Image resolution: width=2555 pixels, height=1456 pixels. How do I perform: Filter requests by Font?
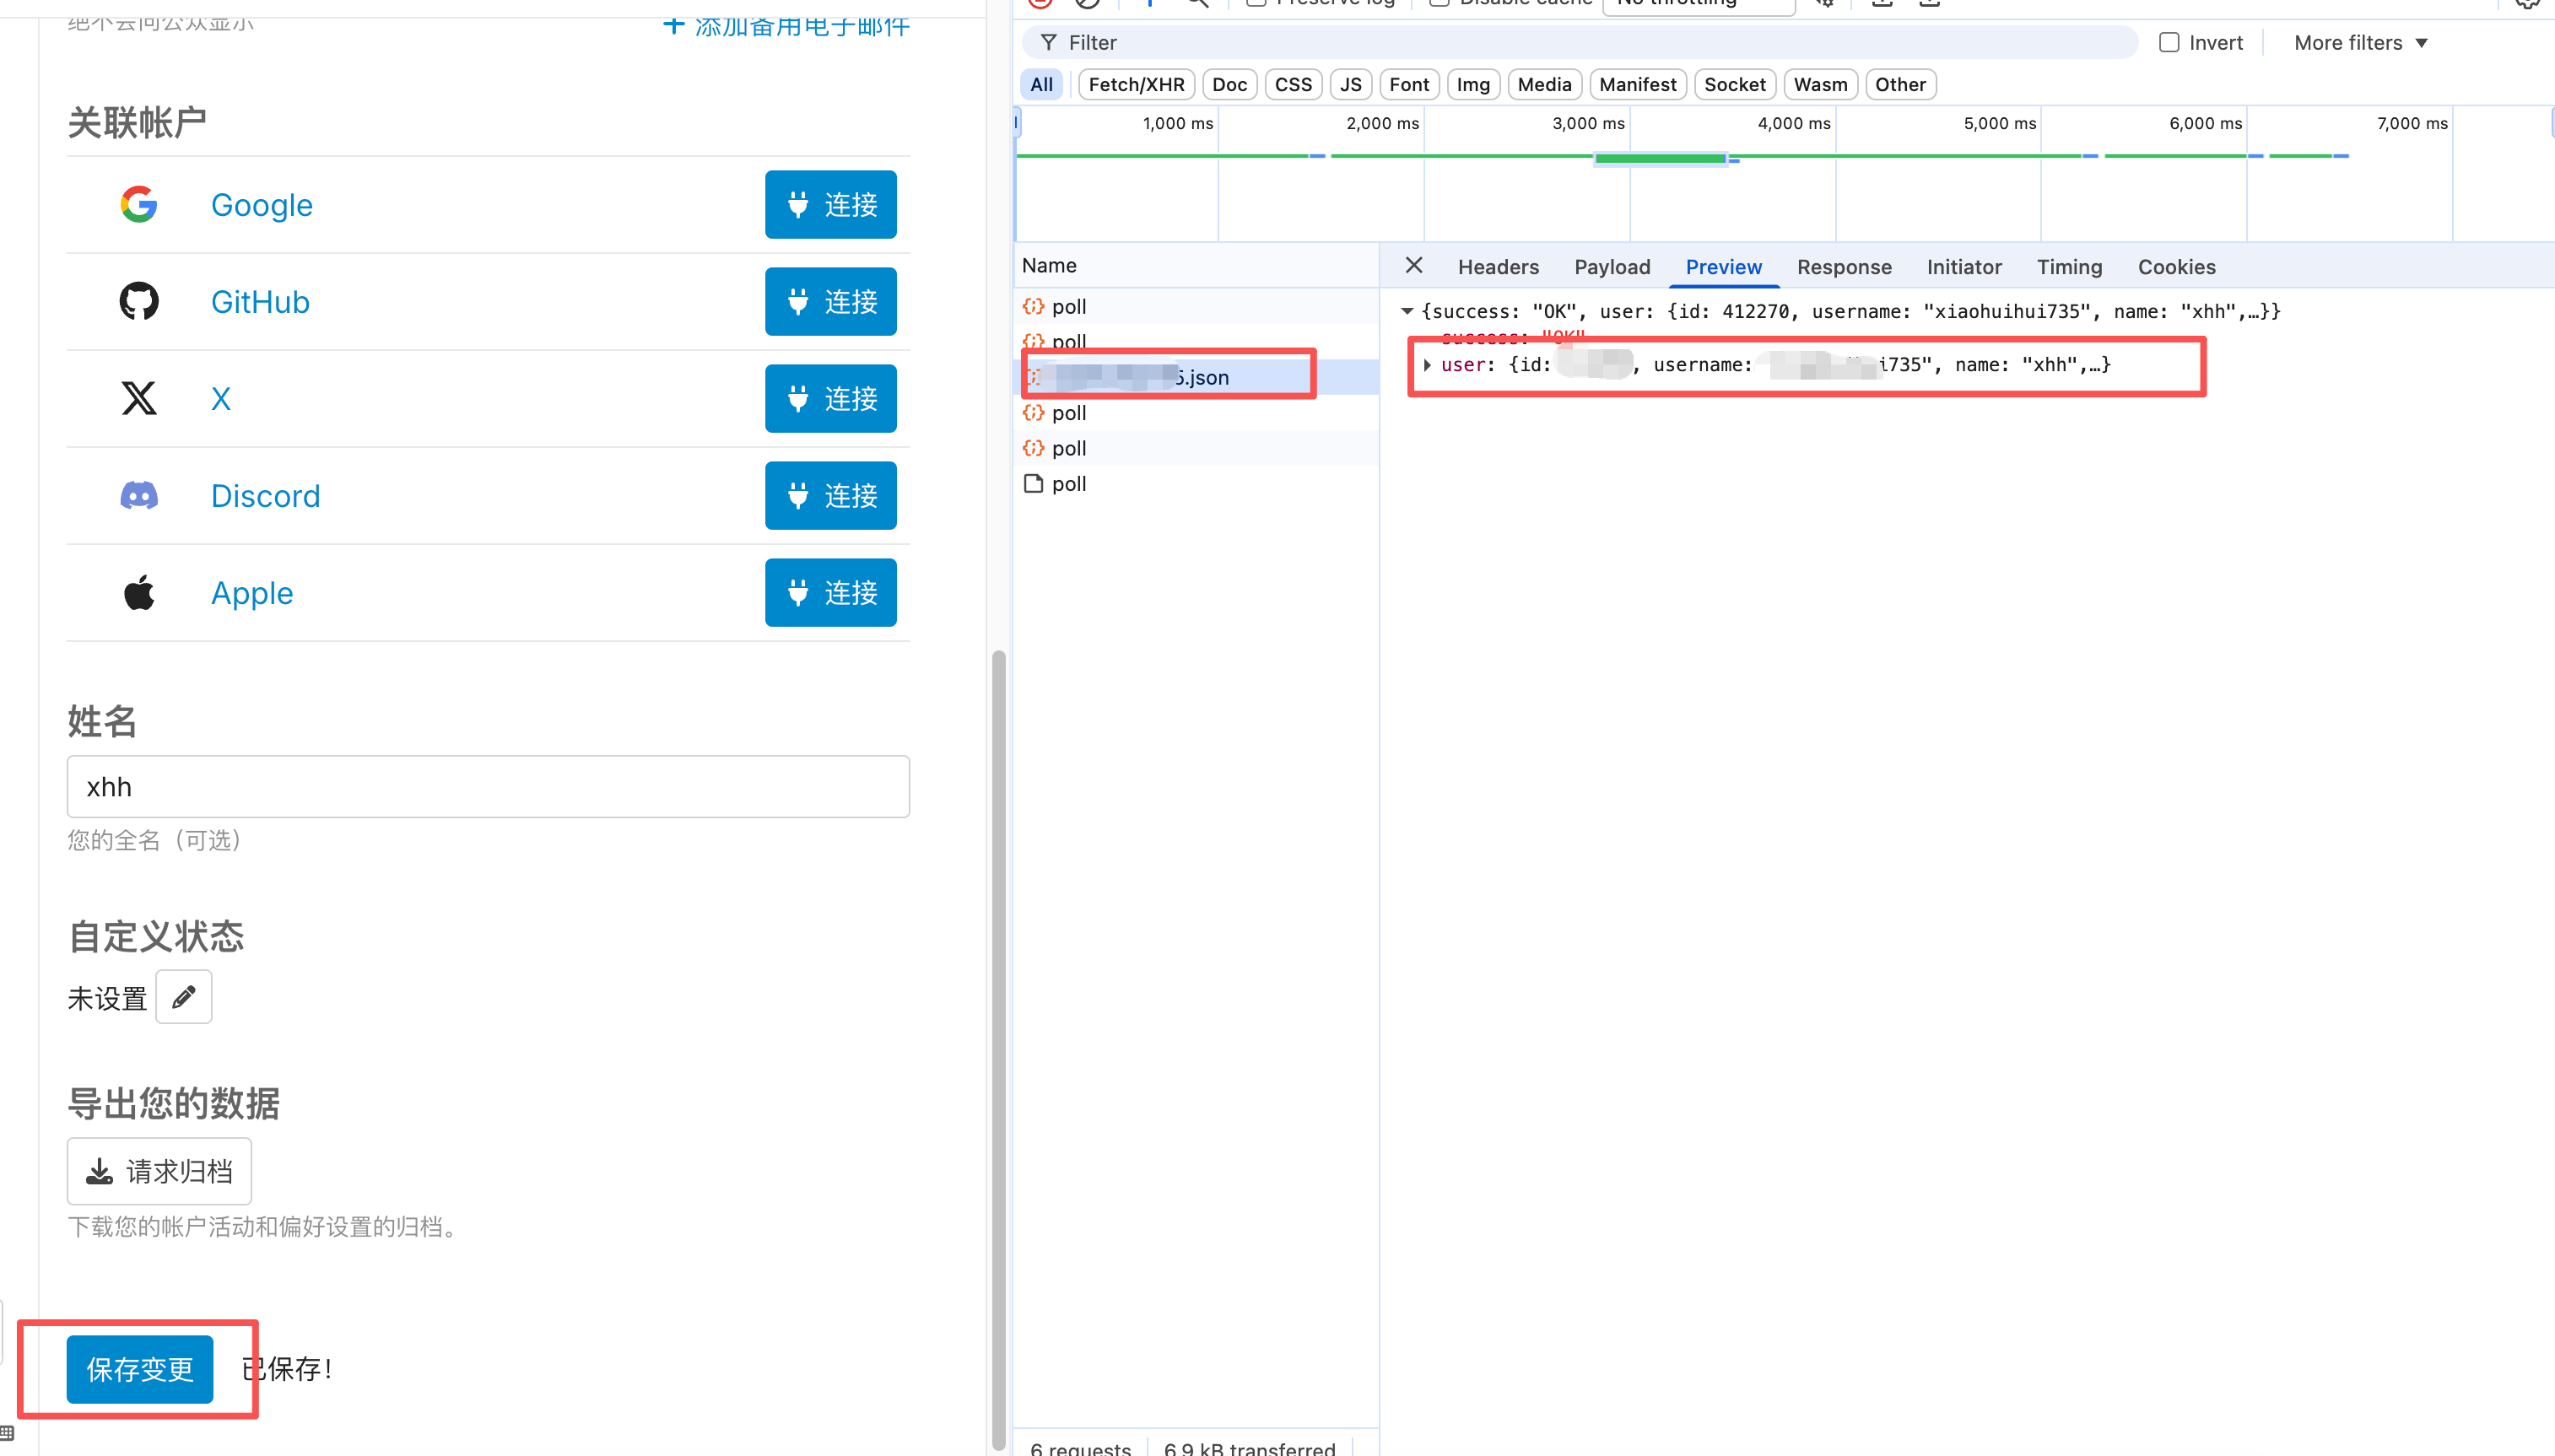pyautogui.click(x=1409, y=84)
